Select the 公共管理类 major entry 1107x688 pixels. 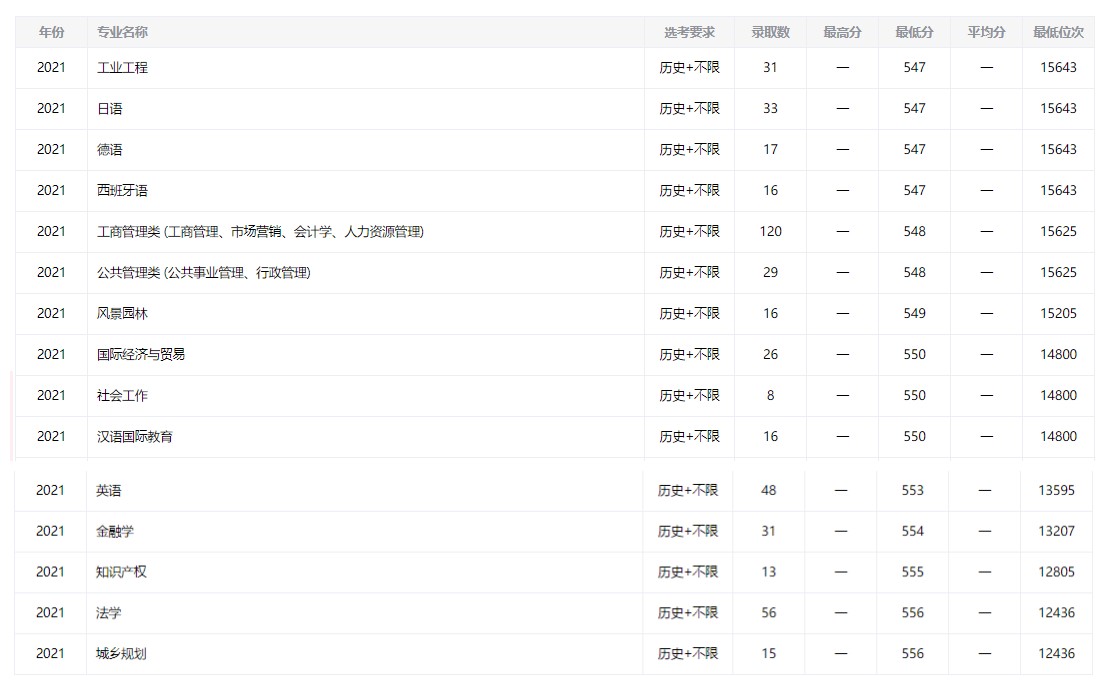click(x=203, y=273)
